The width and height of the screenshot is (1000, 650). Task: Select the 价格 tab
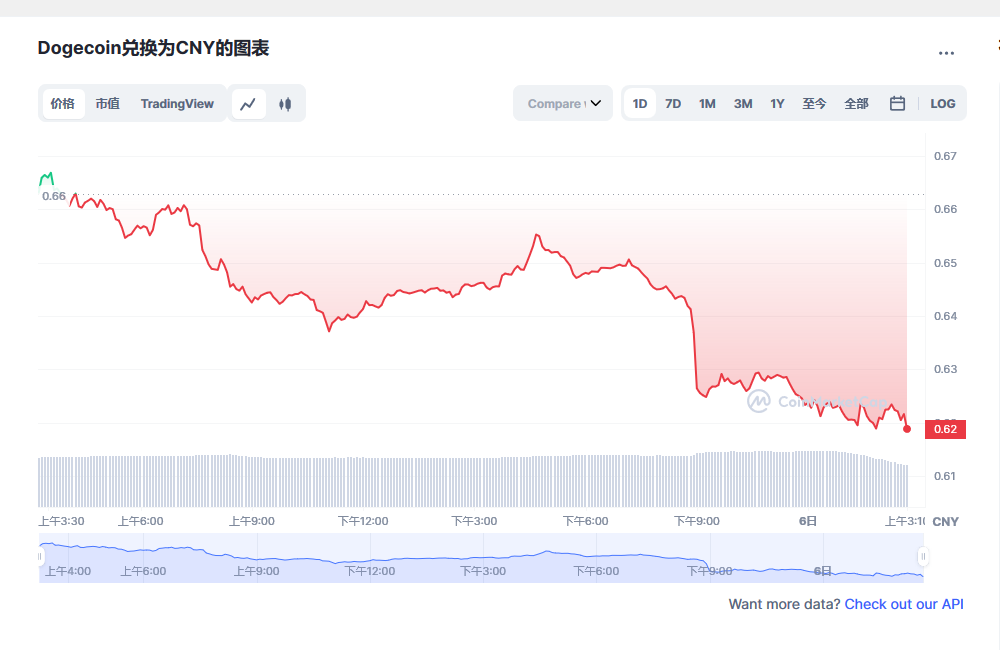63,103
